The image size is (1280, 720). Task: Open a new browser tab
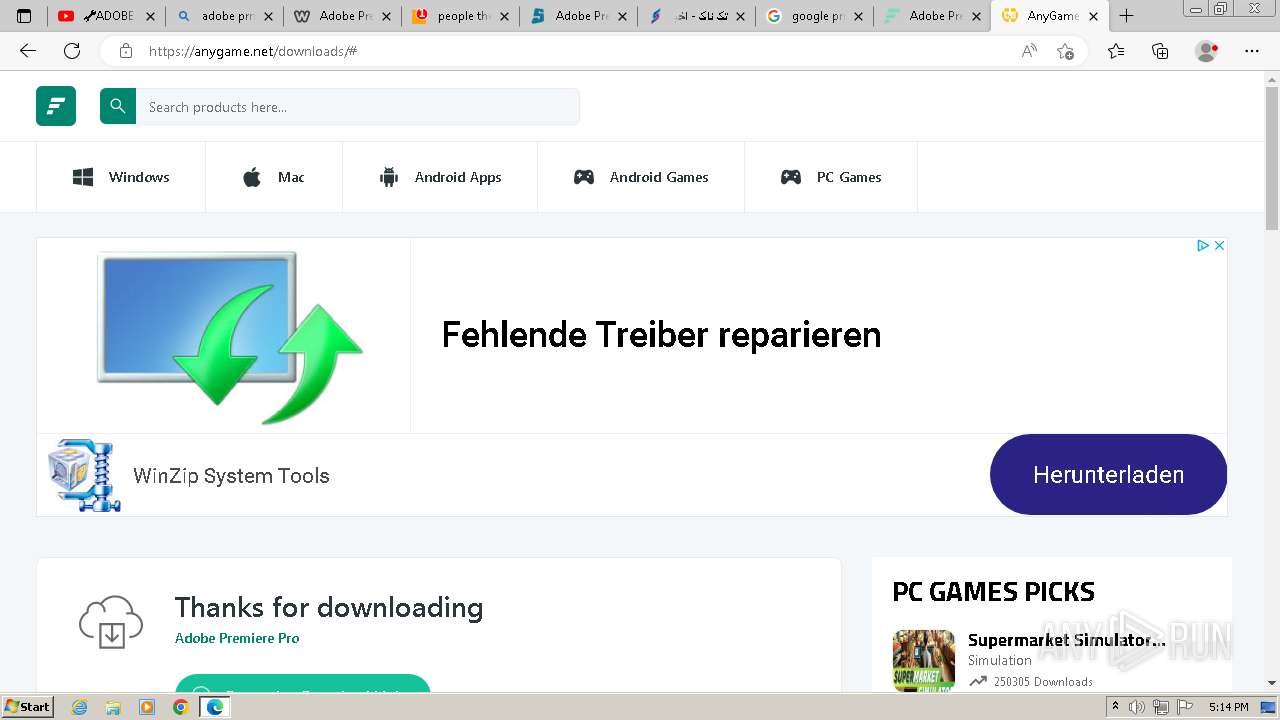coord(1126,16)
